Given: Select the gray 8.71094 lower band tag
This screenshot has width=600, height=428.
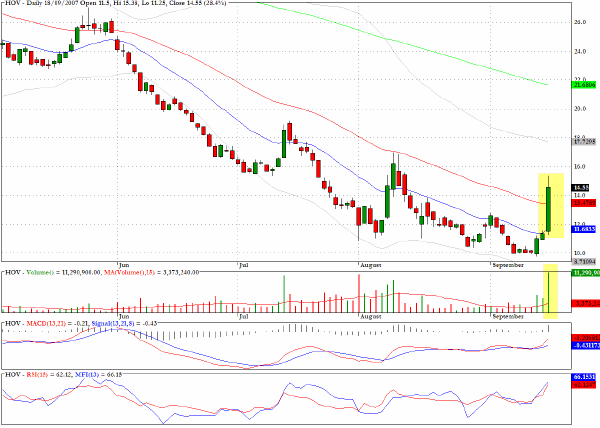Looking at the screenshot, I should [584, 262].
